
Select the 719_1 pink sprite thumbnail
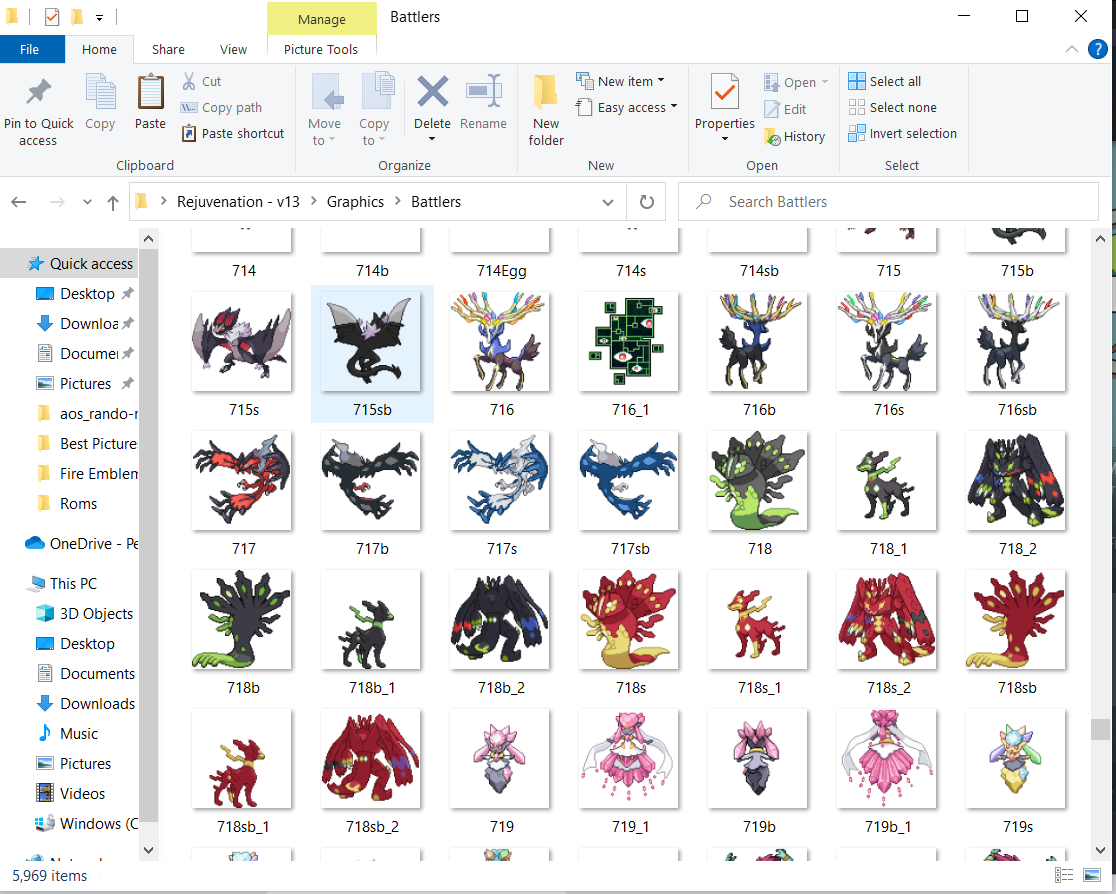629,759
